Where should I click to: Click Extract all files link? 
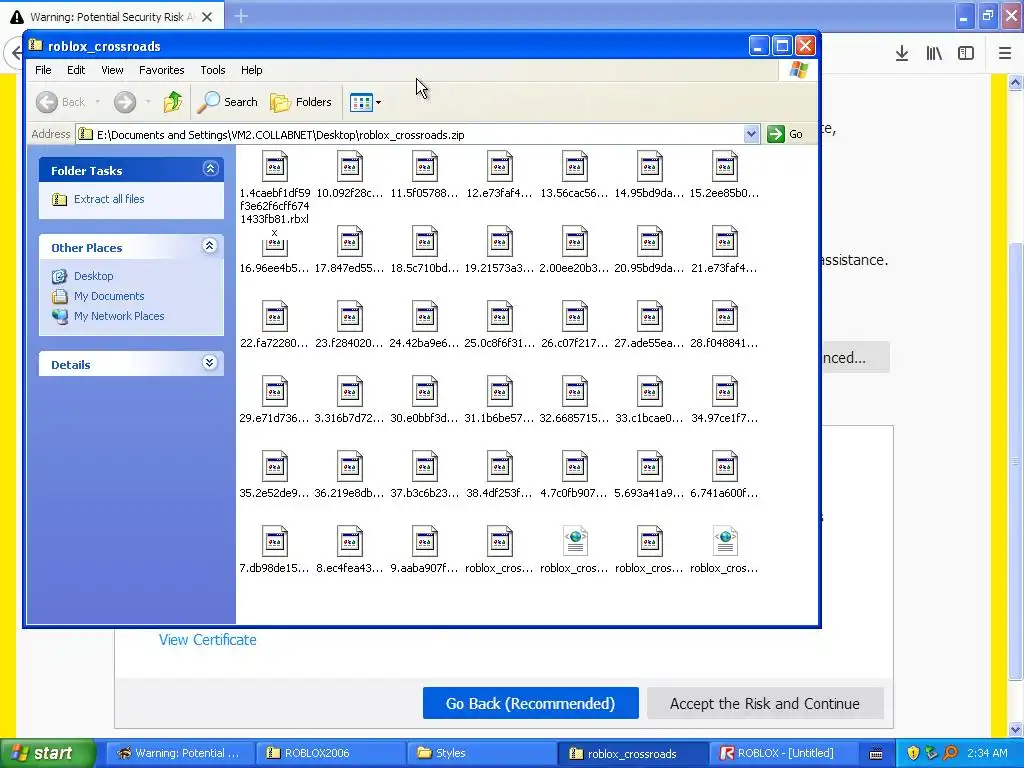pos(109,199)
